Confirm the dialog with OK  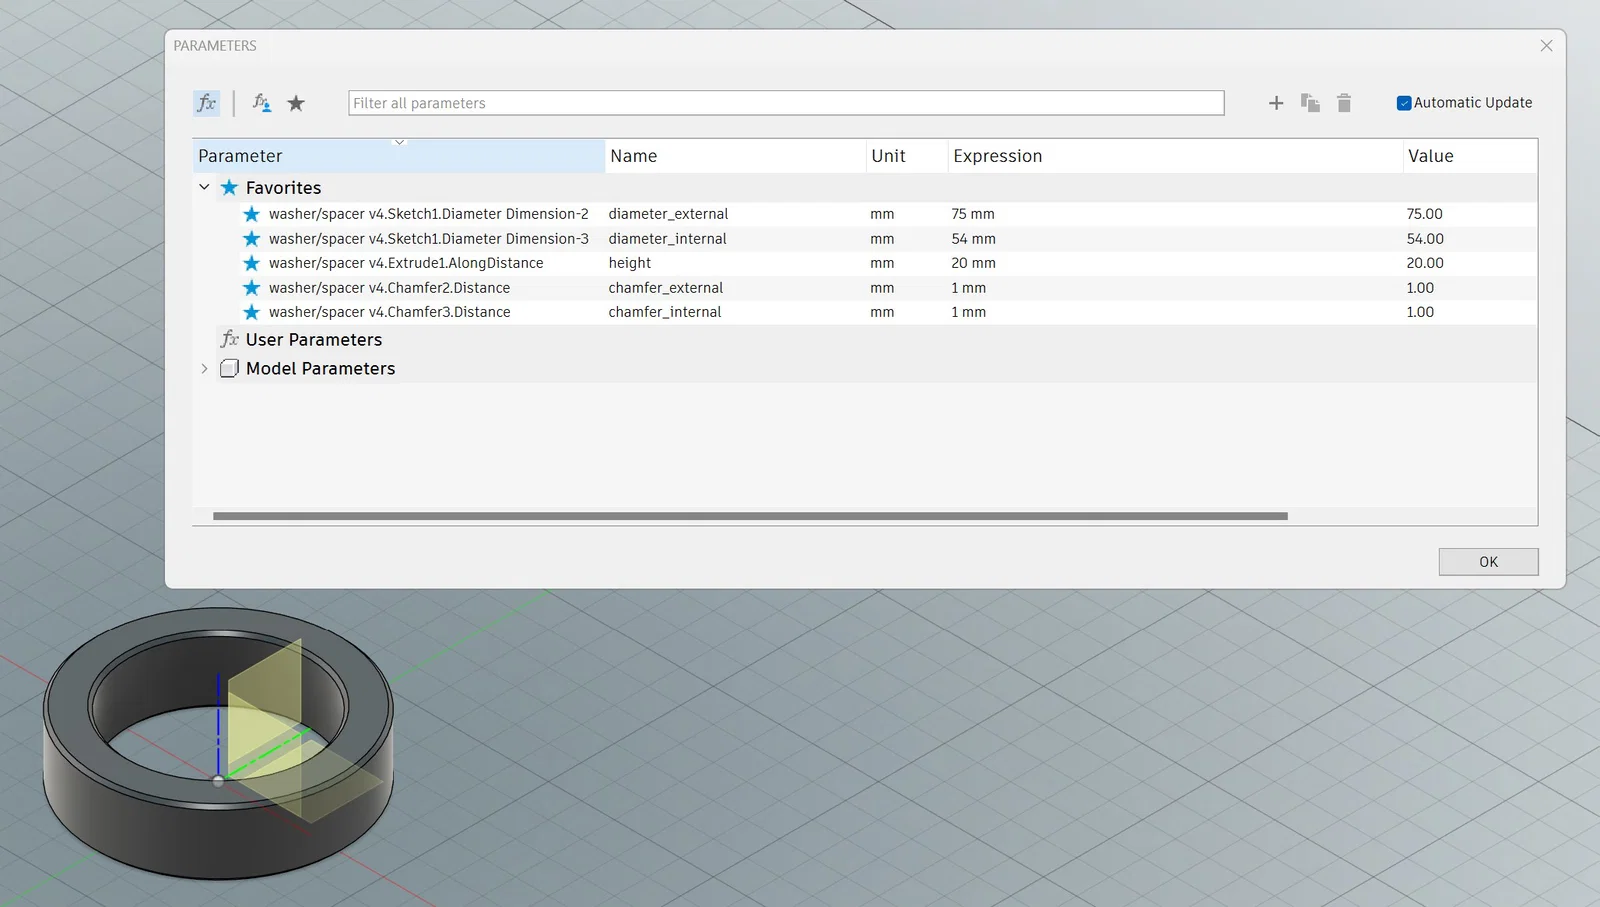[x=1488, y=562]
